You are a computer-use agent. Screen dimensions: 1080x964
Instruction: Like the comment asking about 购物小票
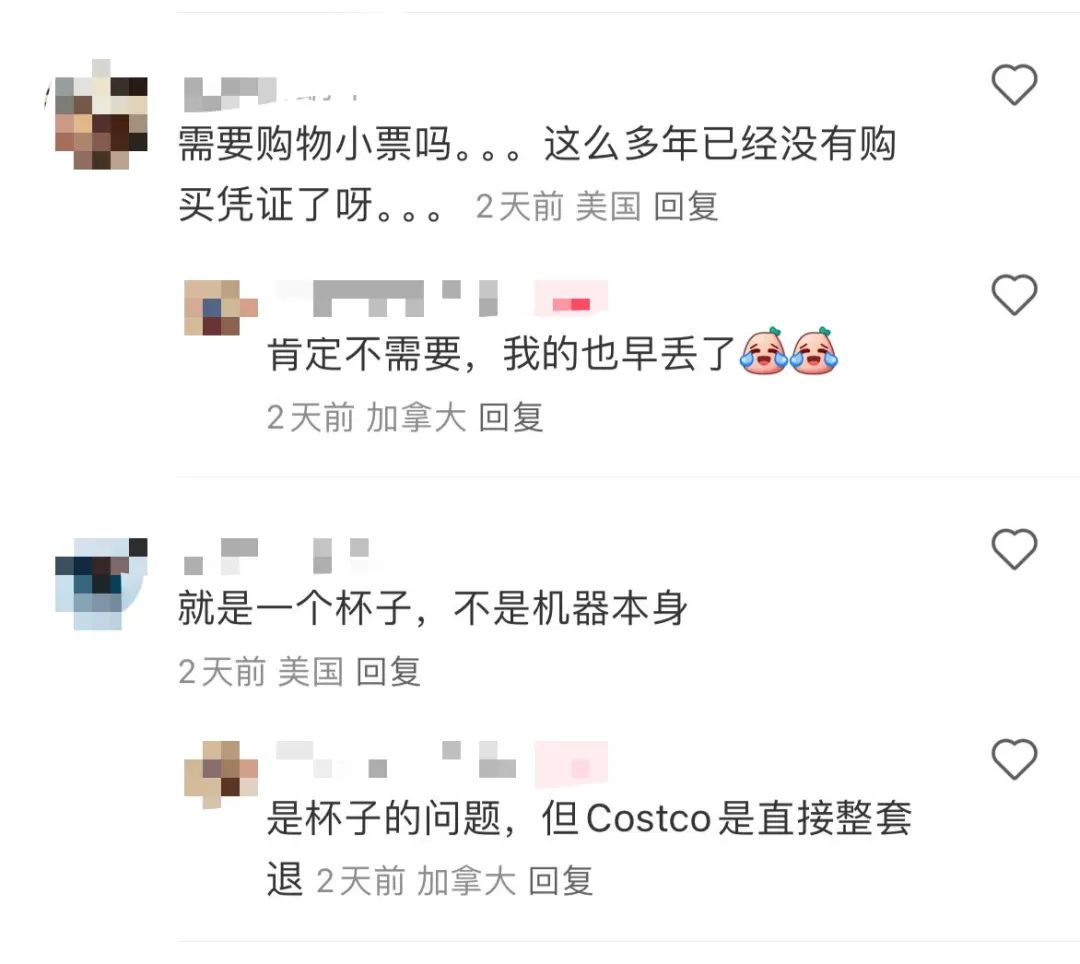tap(1014, 85)
